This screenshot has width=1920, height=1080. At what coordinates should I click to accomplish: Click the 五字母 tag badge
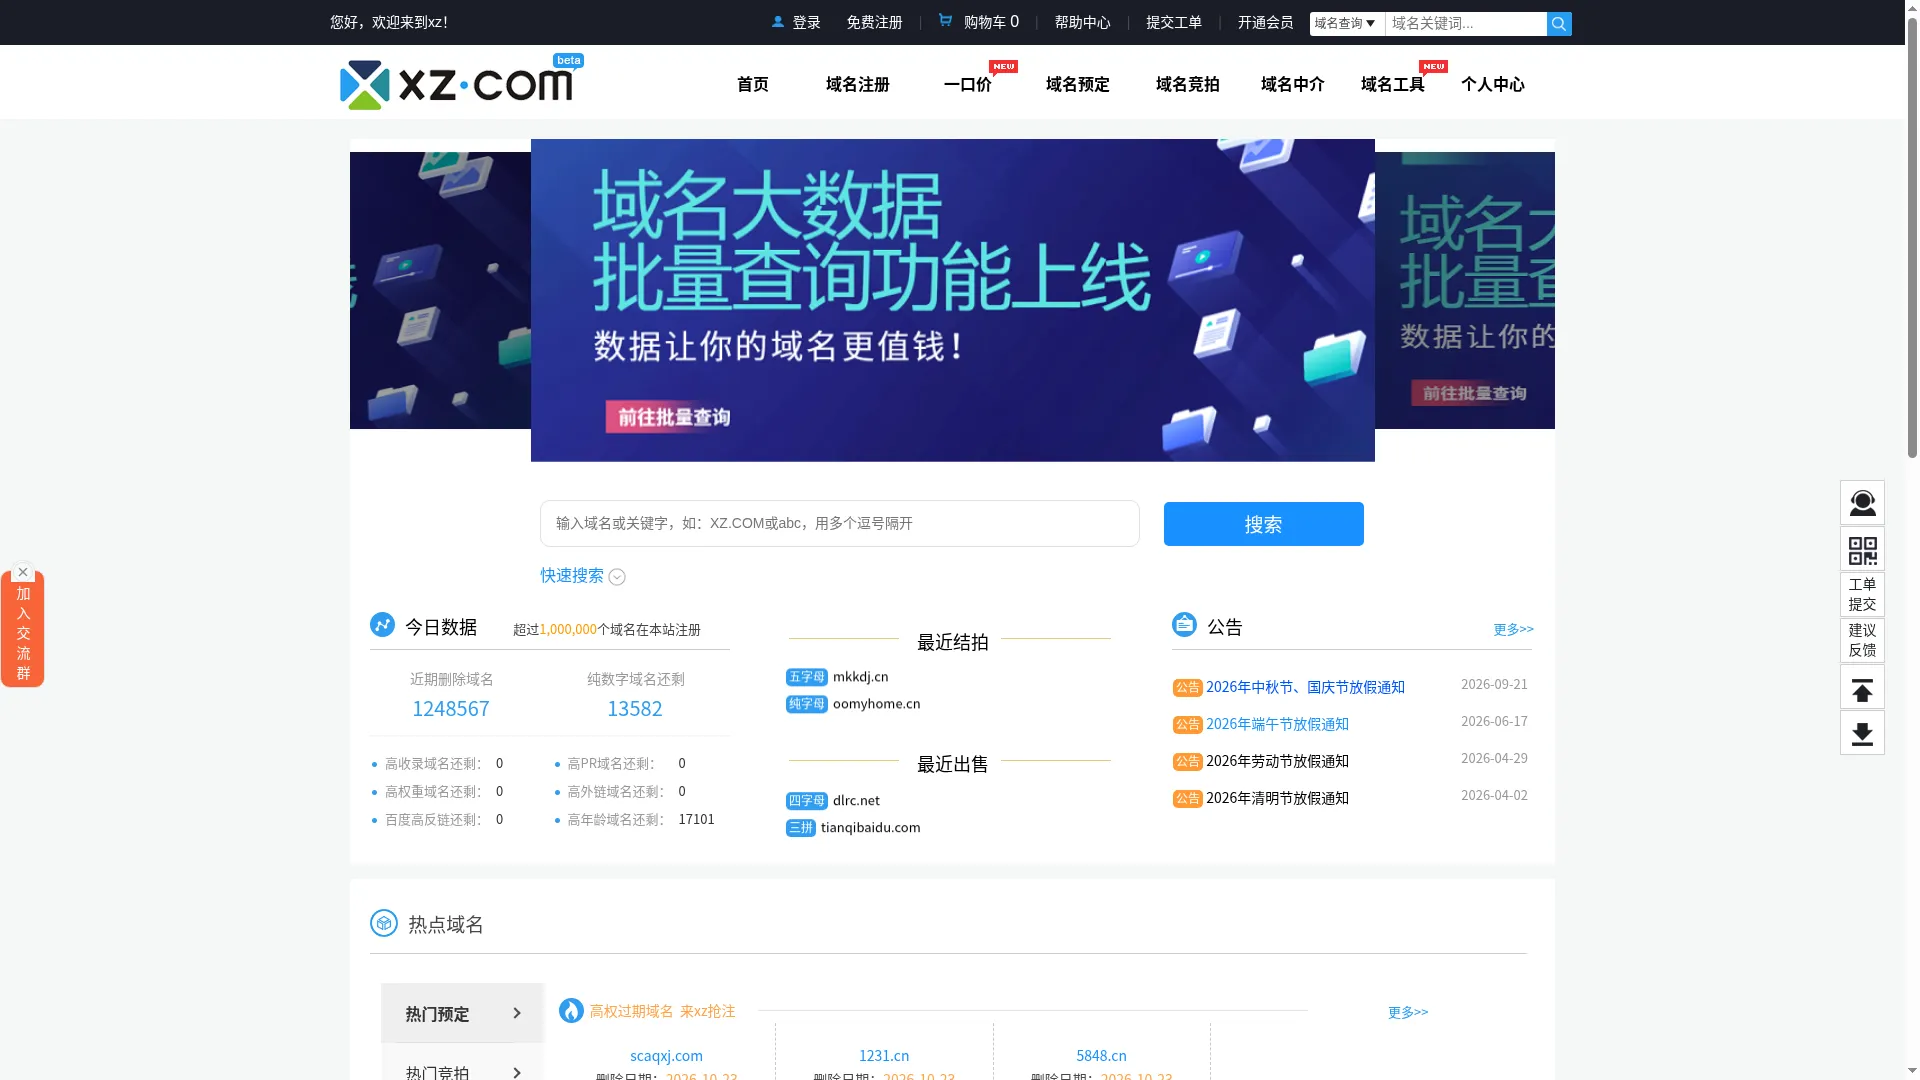[806, 677]
